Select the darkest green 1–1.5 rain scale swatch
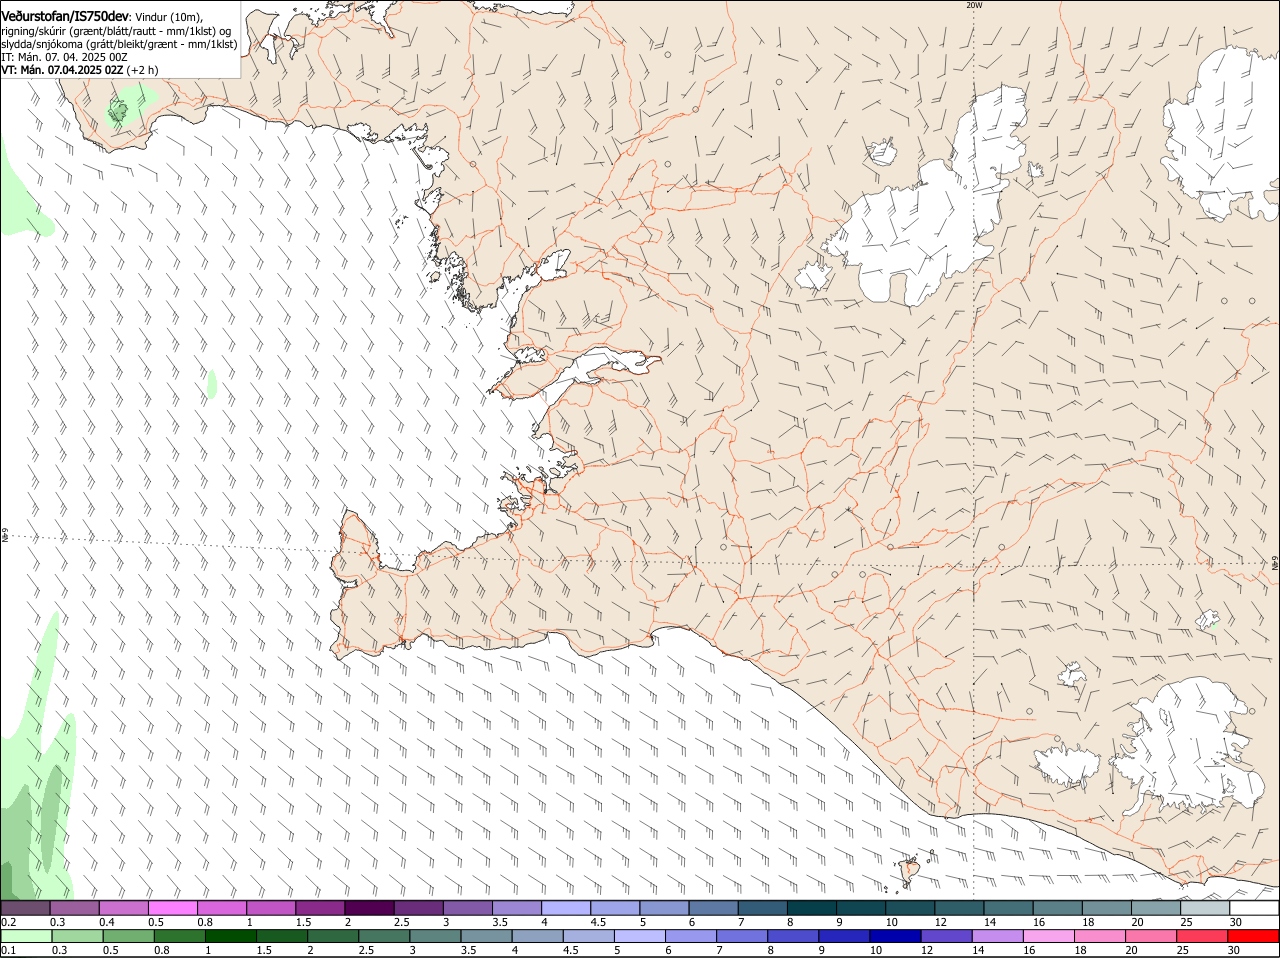 (233, 936)
